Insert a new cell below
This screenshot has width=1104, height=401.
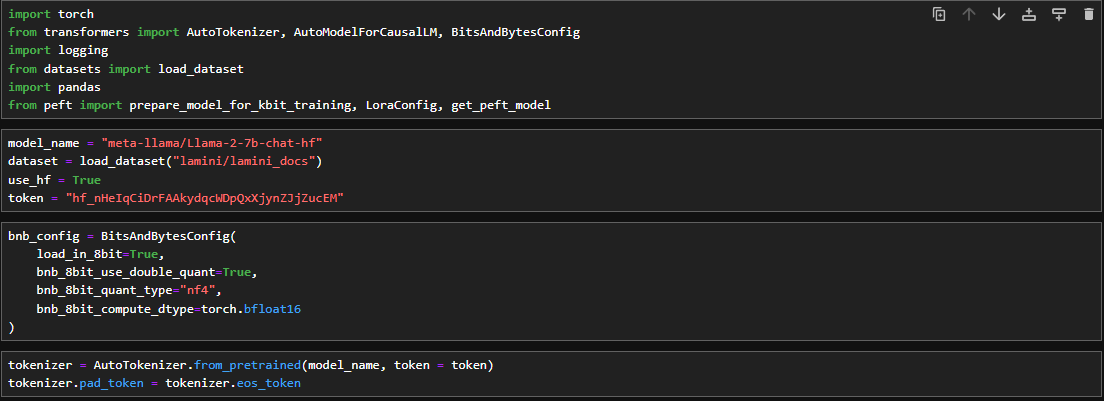[x=1058, y=14]
